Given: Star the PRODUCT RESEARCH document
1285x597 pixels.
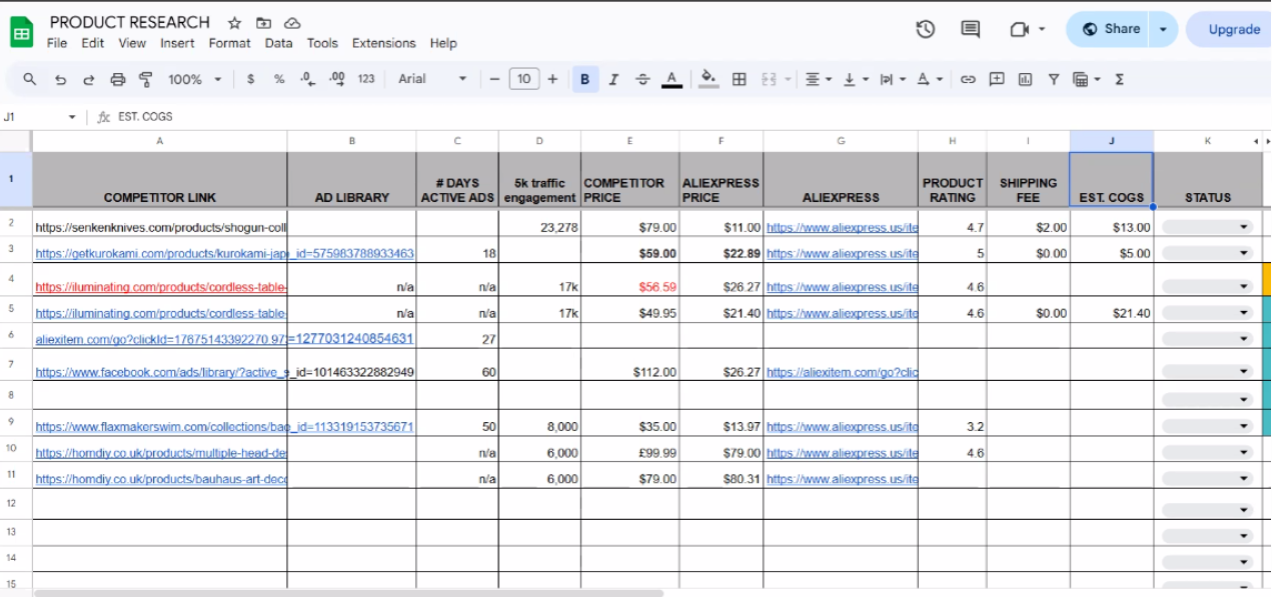Looking at the screenshot, I should (234, 22).
